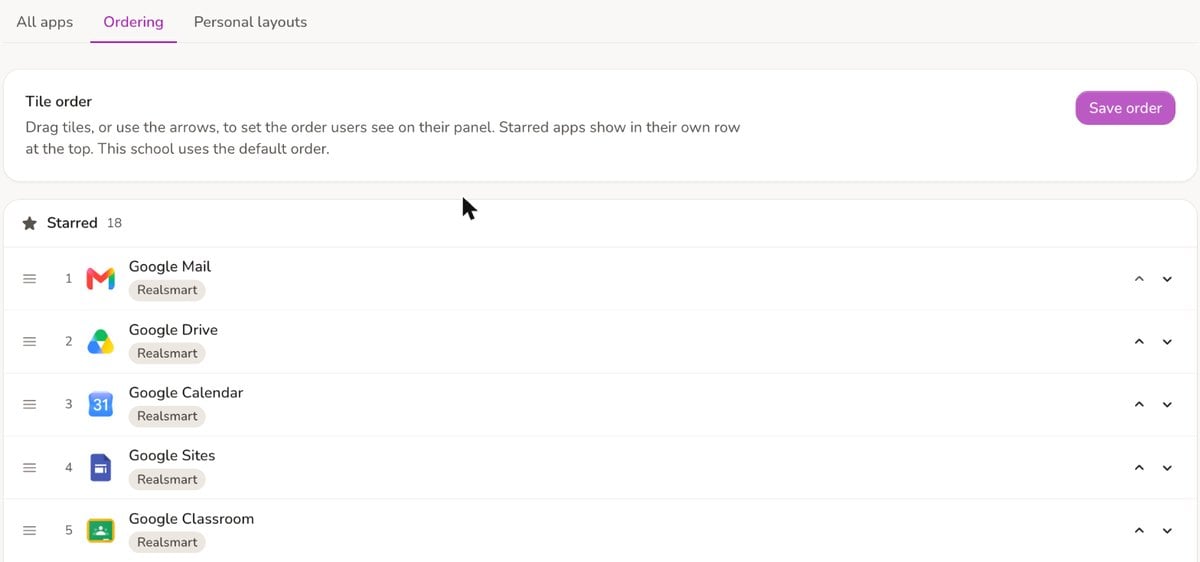1200x562 pixels.
Task: Click the Realsmart tag under Google Drive
Action: 167,353
